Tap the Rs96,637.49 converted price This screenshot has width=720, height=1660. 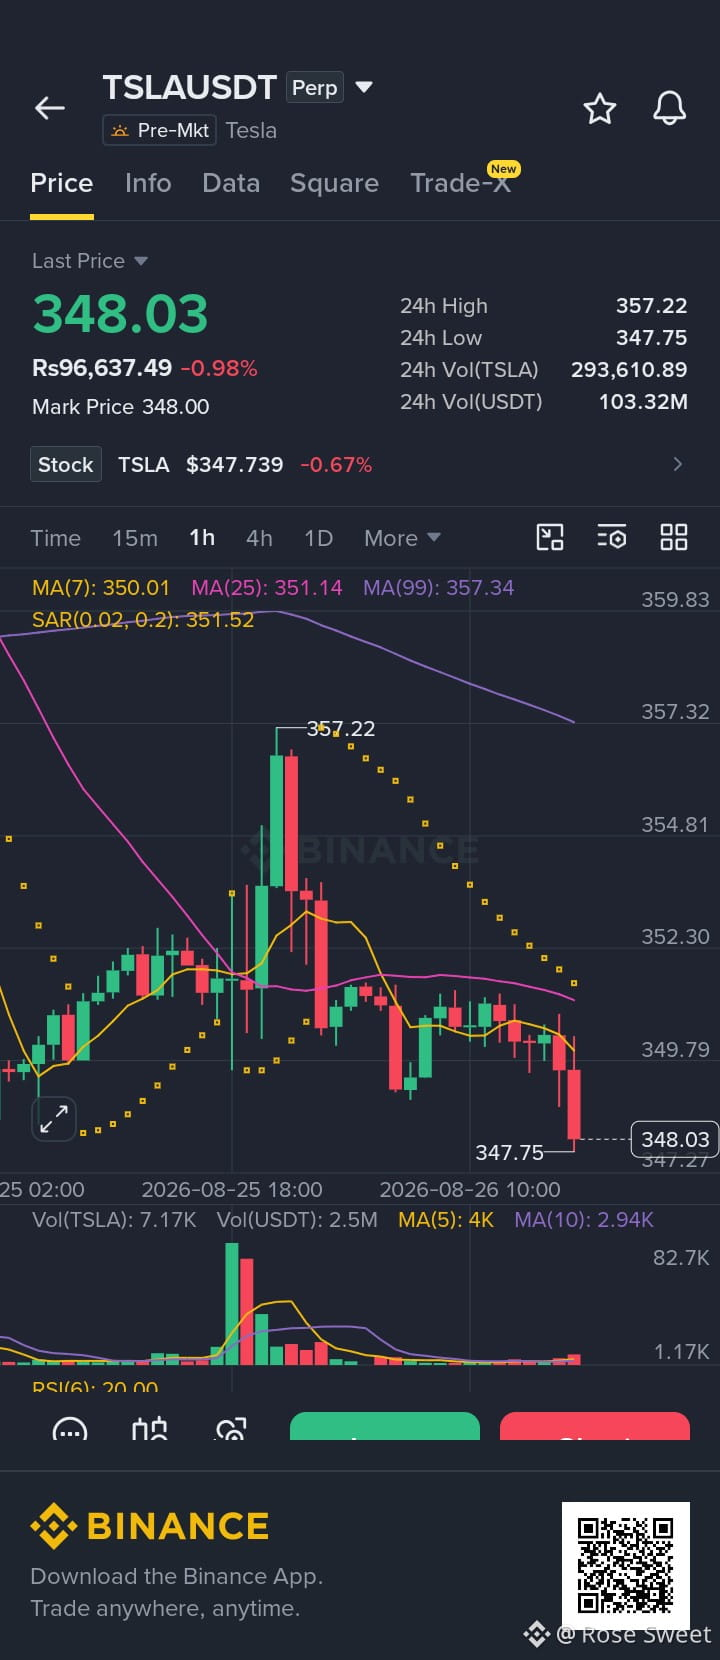click(x=102, y=368)
